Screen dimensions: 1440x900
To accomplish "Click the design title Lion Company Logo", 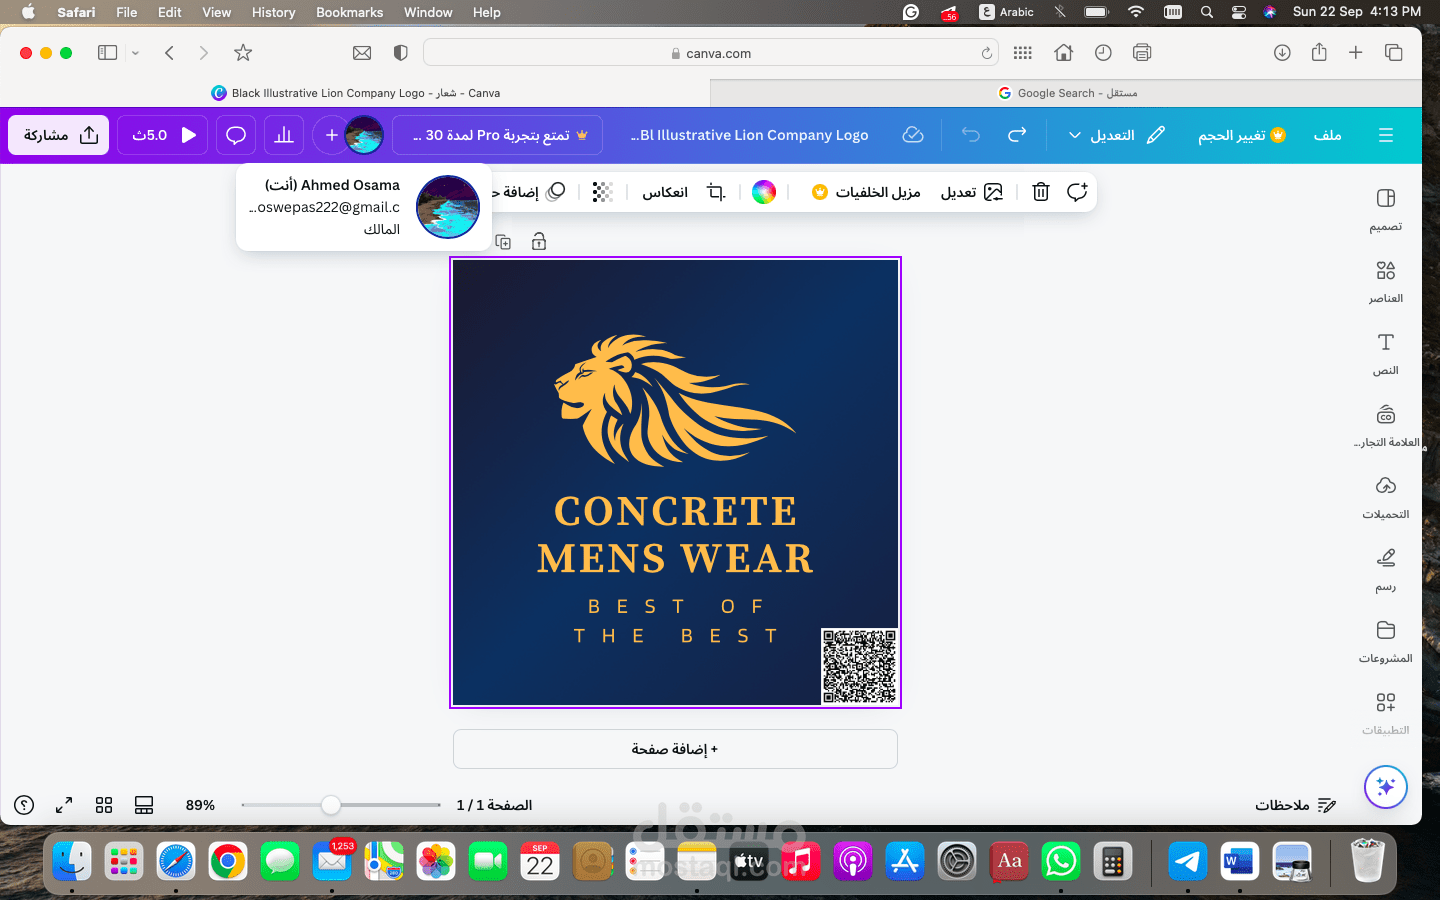I will [x=750, y=135].
